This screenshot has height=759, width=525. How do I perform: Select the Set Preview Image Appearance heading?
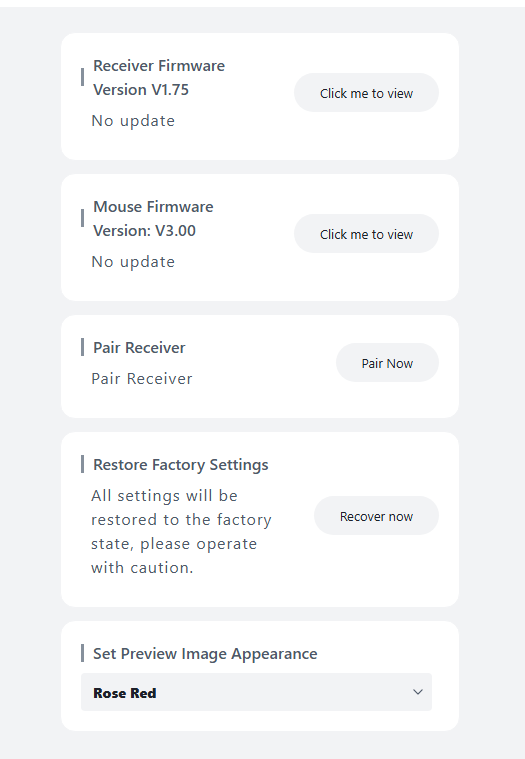(205, 653)
